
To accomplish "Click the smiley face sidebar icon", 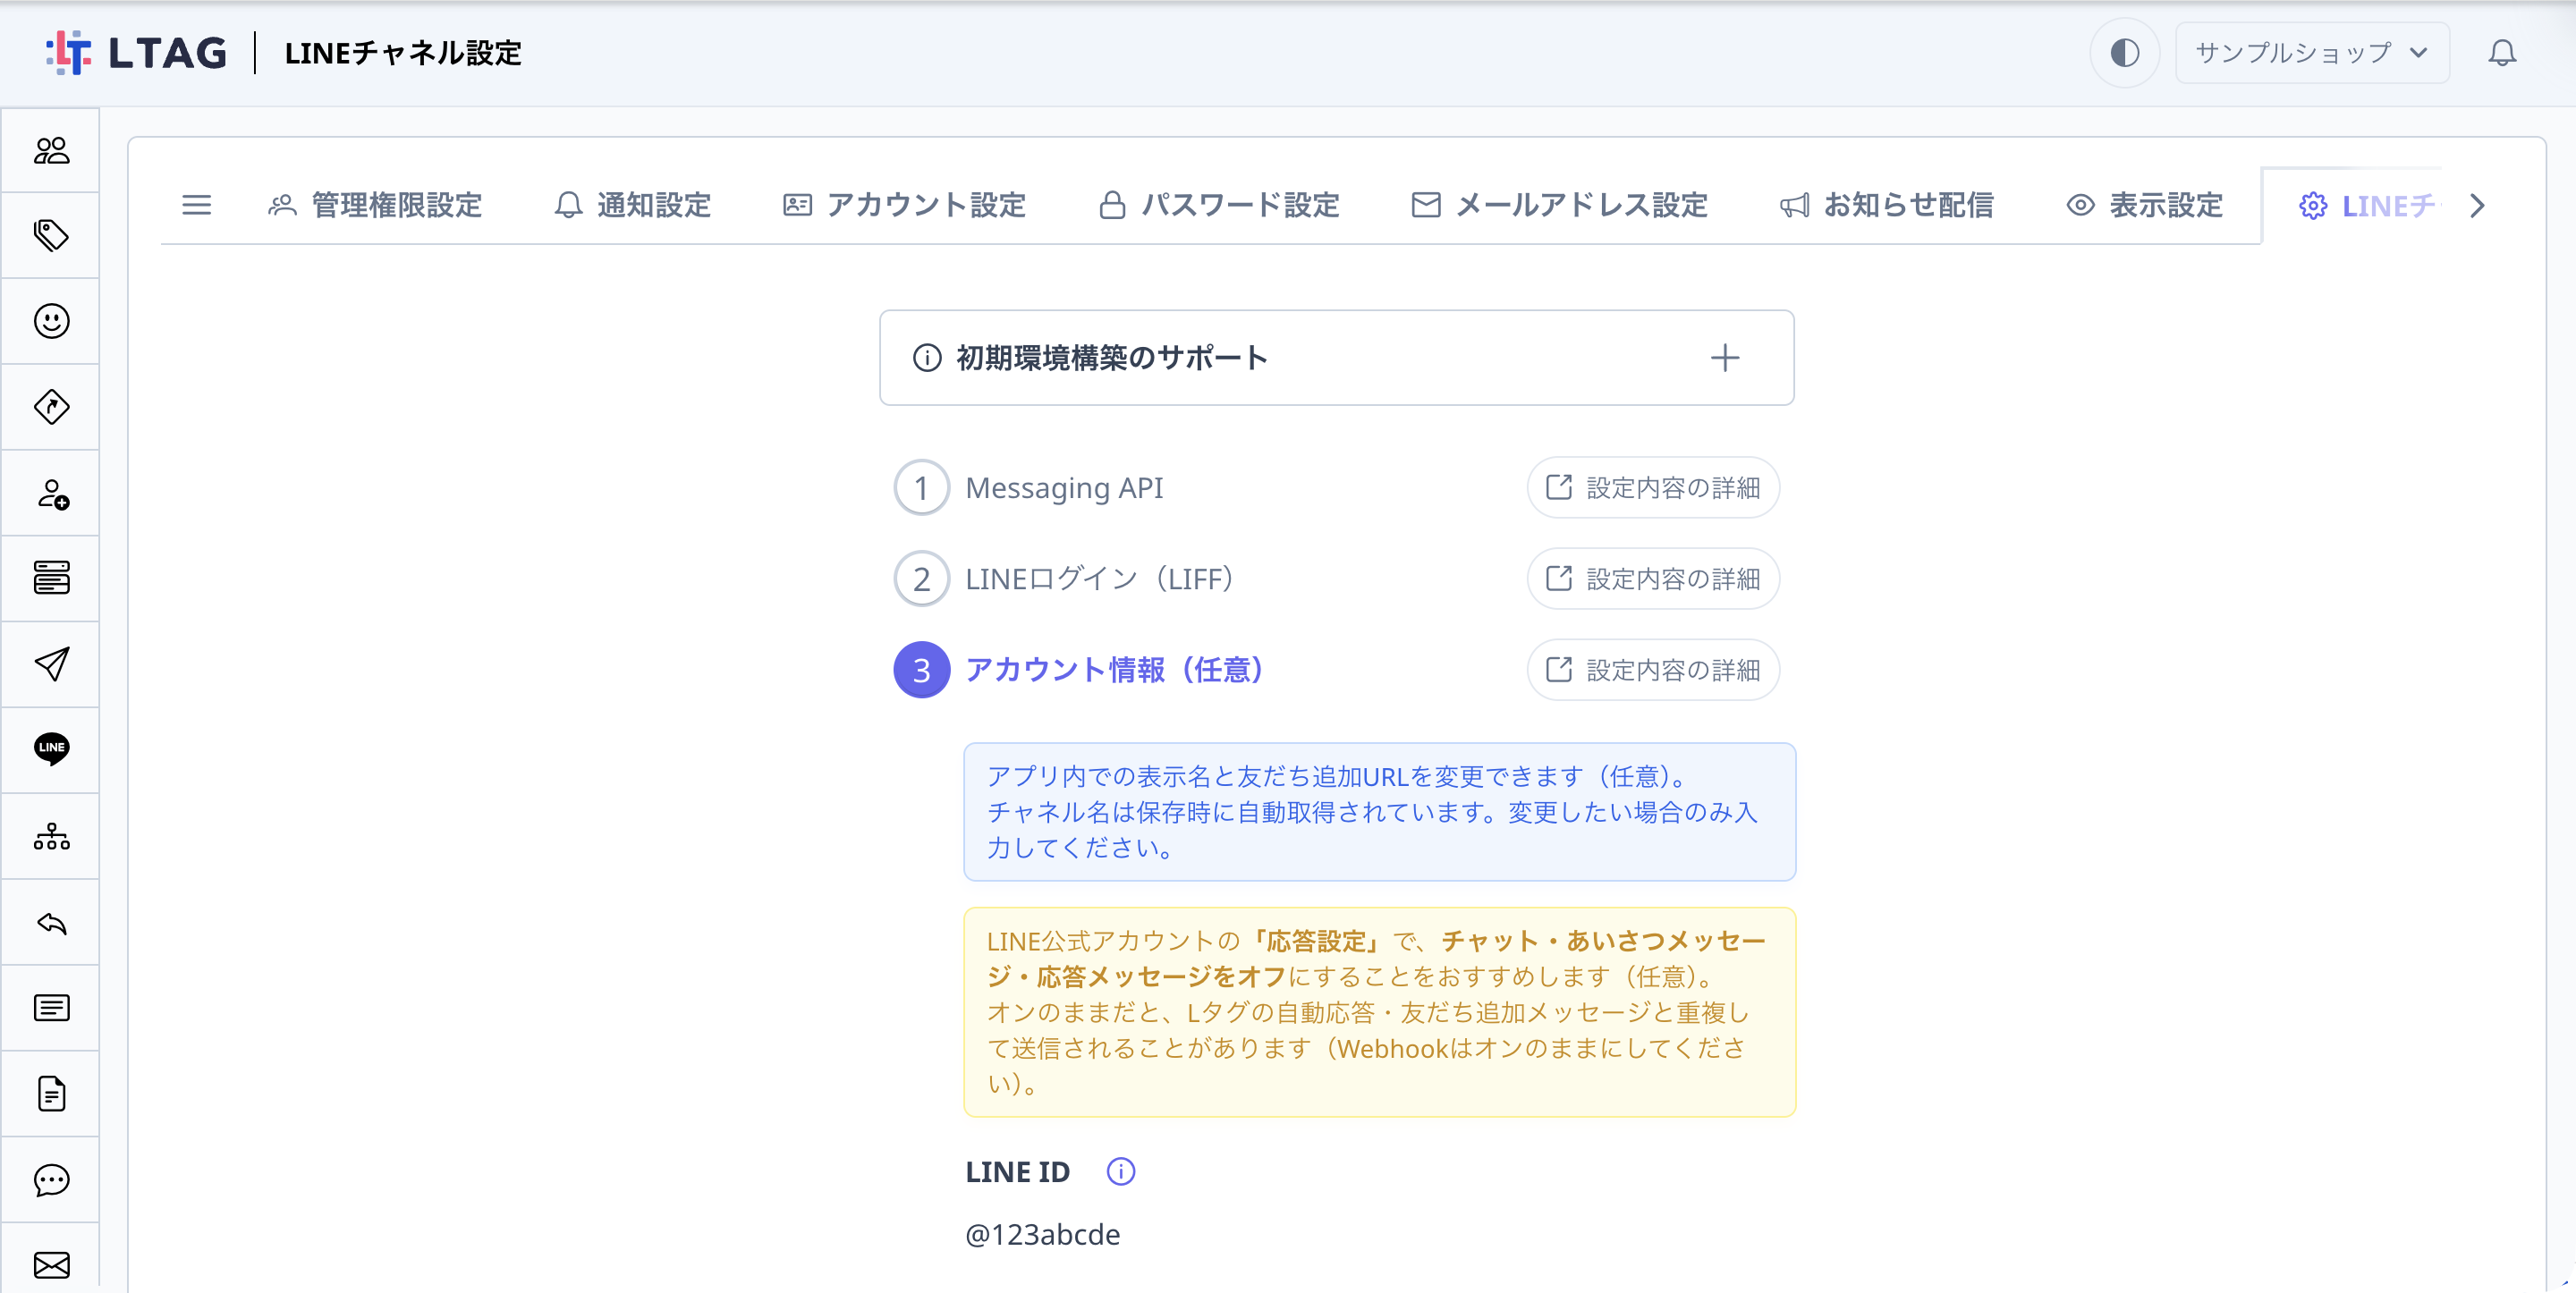I will pos(51,321).
